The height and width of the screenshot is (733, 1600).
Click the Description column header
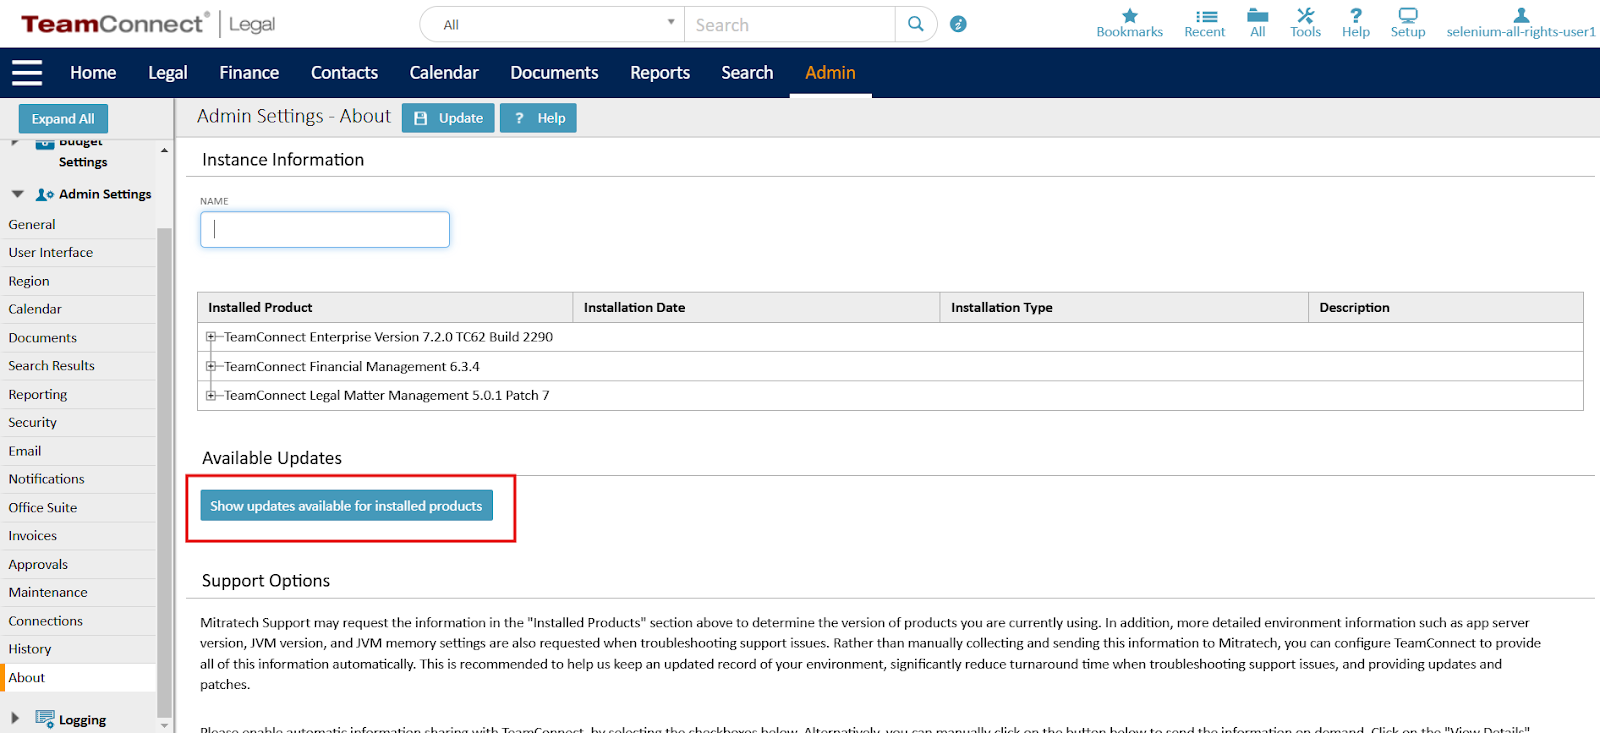point(1446,308)
